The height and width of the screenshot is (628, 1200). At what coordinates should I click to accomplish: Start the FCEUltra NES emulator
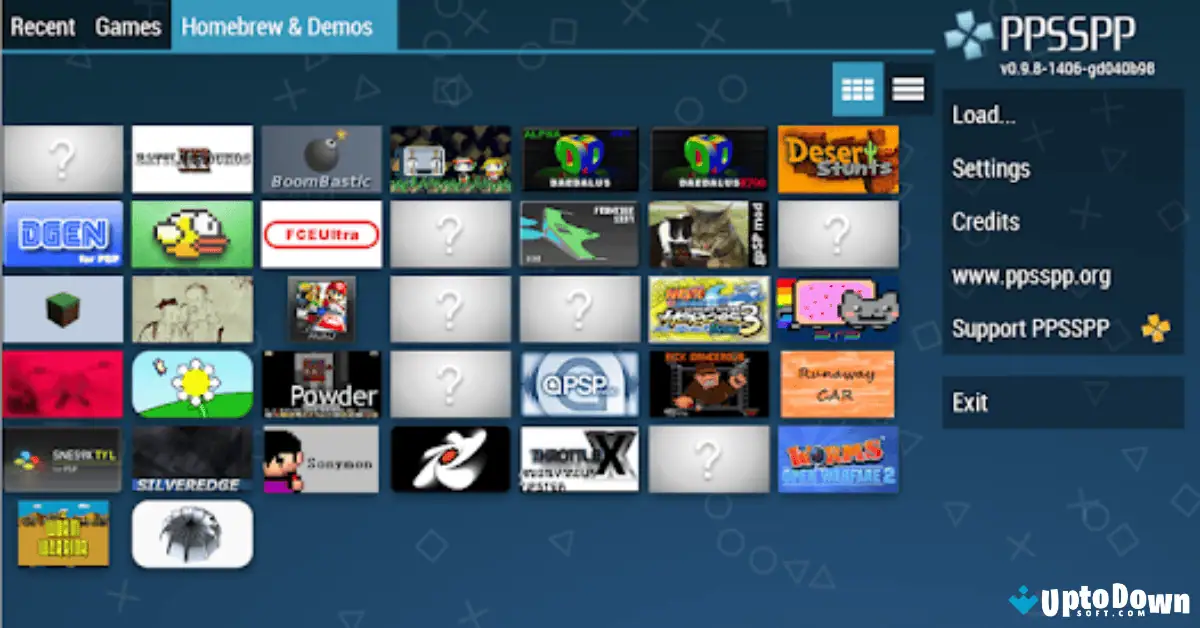point(321,233)
